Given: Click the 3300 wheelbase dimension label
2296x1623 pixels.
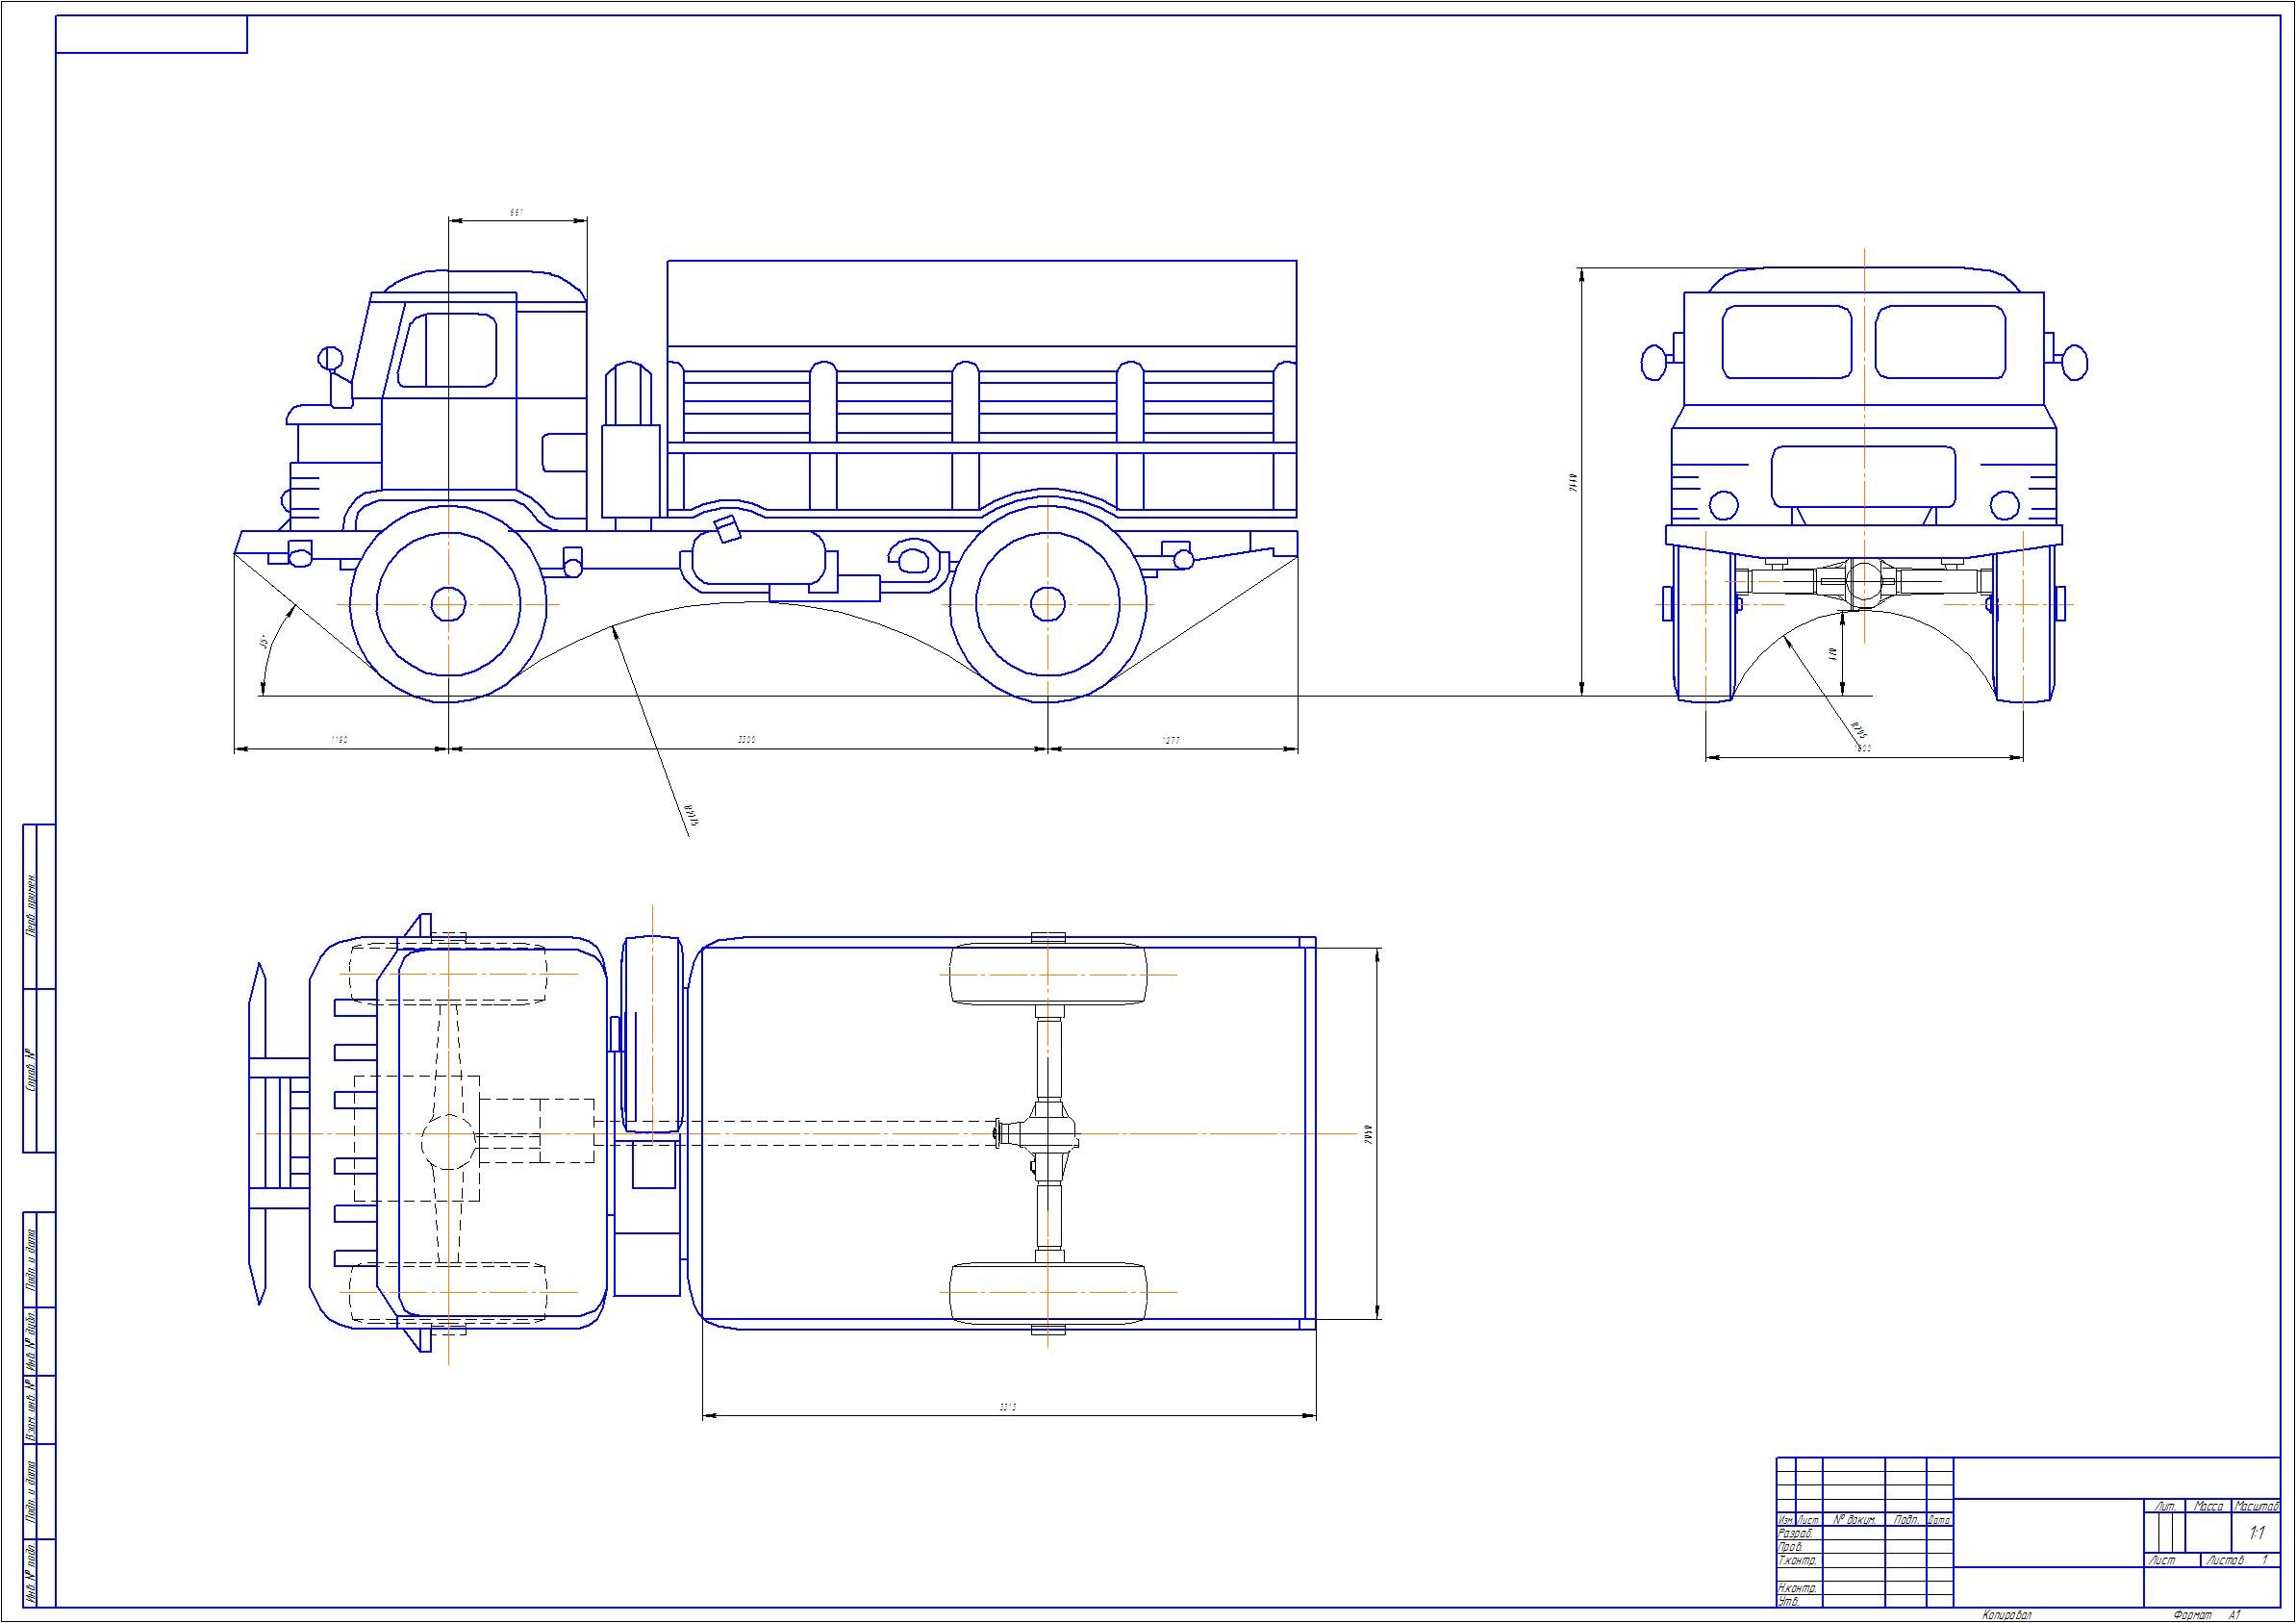Looking at the screenshot, I should click(747, 740).
